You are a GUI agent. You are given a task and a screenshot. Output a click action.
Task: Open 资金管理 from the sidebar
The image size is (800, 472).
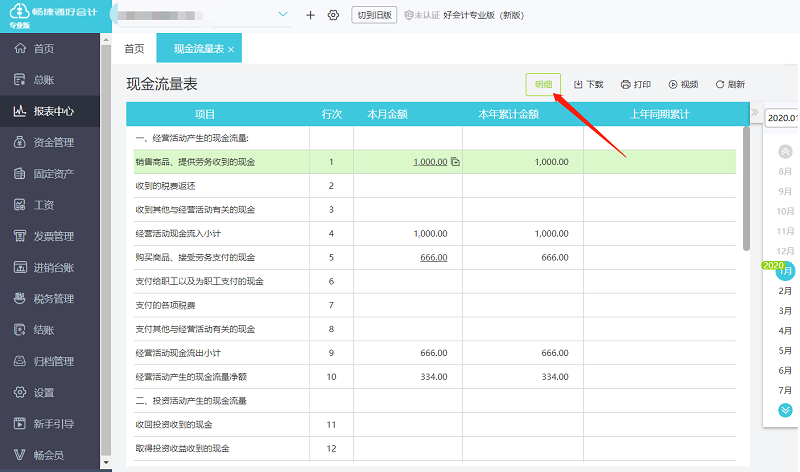[x=50, y=142]
